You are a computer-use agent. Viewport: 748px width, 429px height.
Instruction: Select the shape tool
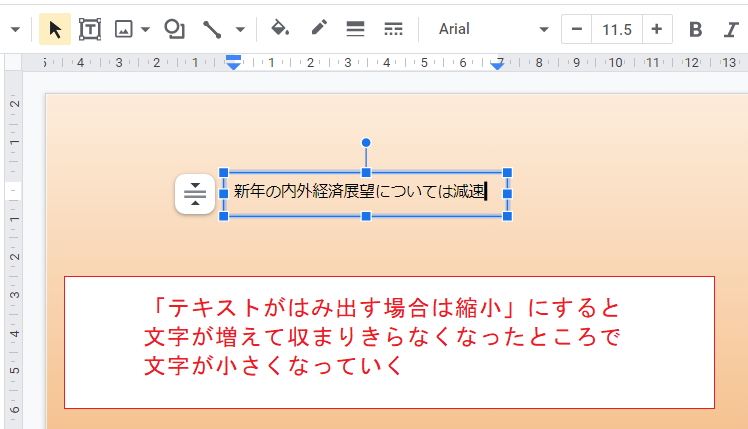click(174, 29)
